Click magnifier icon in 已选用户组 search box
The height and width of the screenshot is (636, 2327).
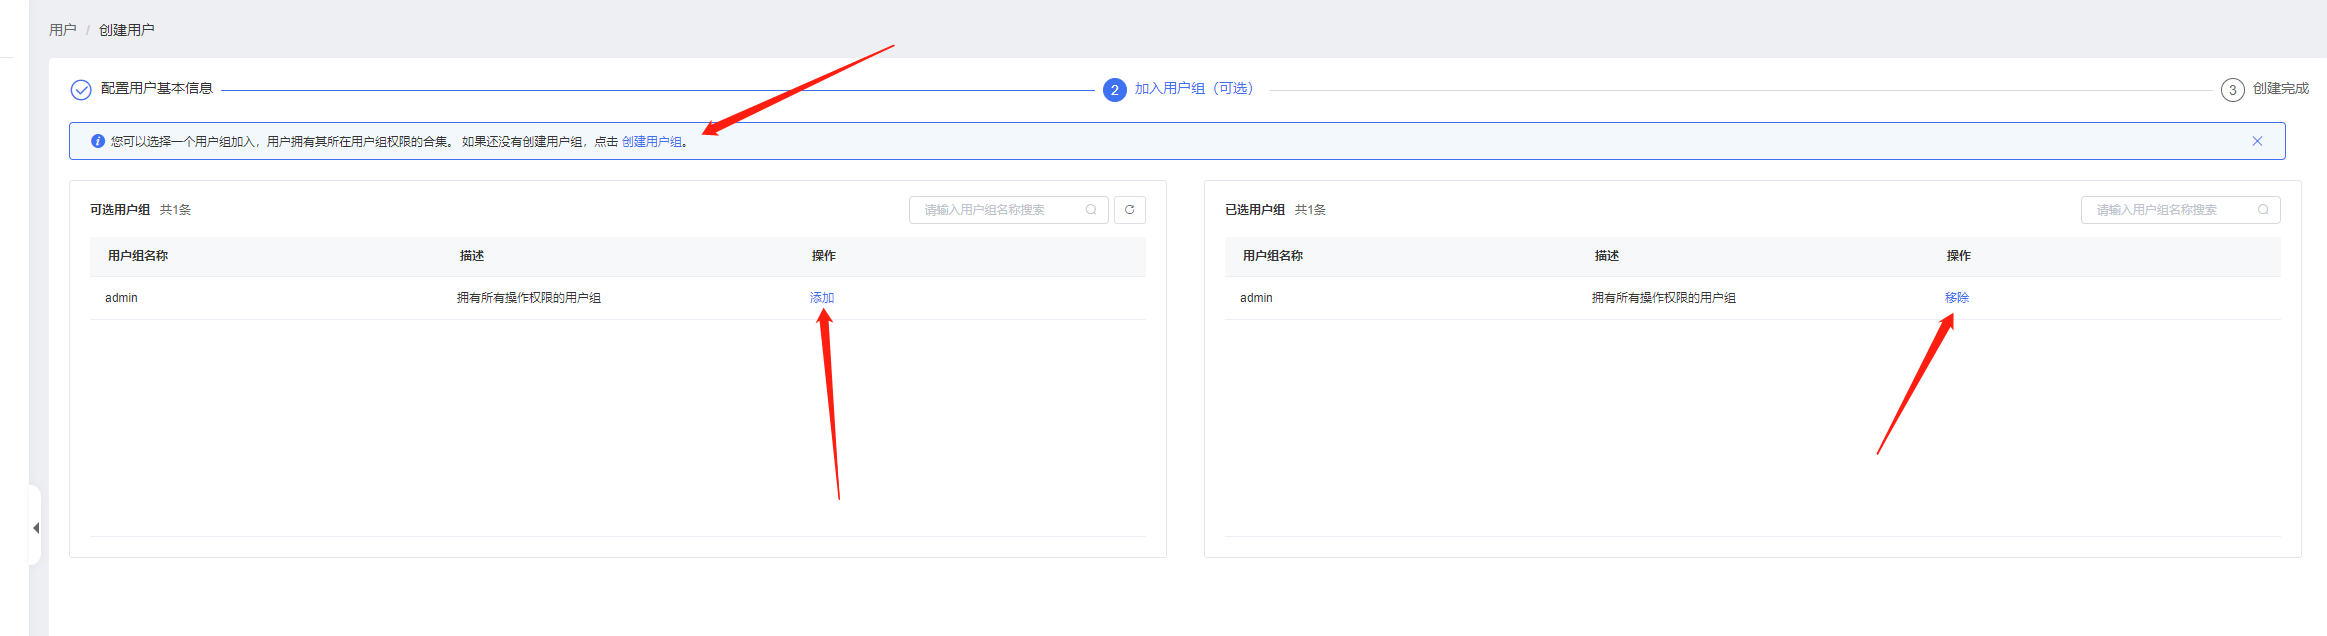[2263, 210]
